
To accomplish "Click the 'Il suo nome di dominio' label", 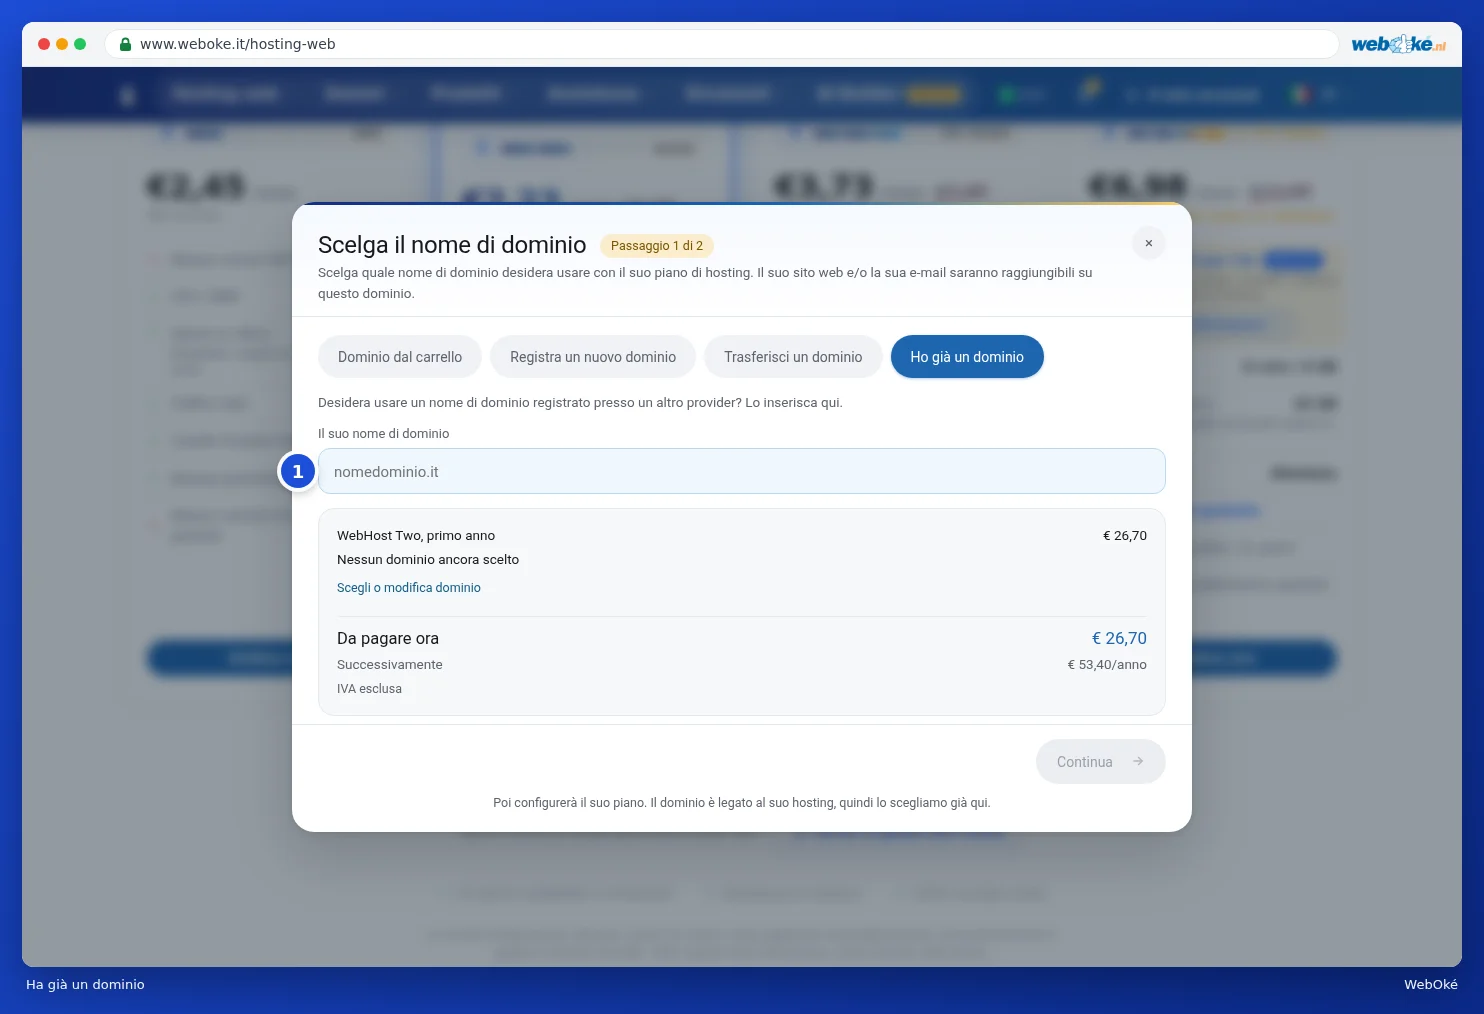I will 384,434.
